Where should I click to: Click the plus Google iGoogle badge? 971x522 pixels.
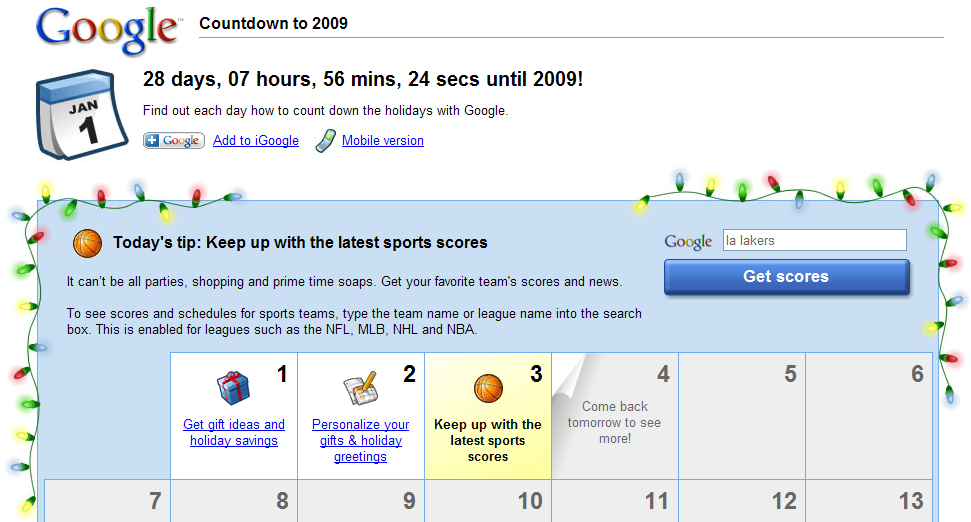(174, 141)
